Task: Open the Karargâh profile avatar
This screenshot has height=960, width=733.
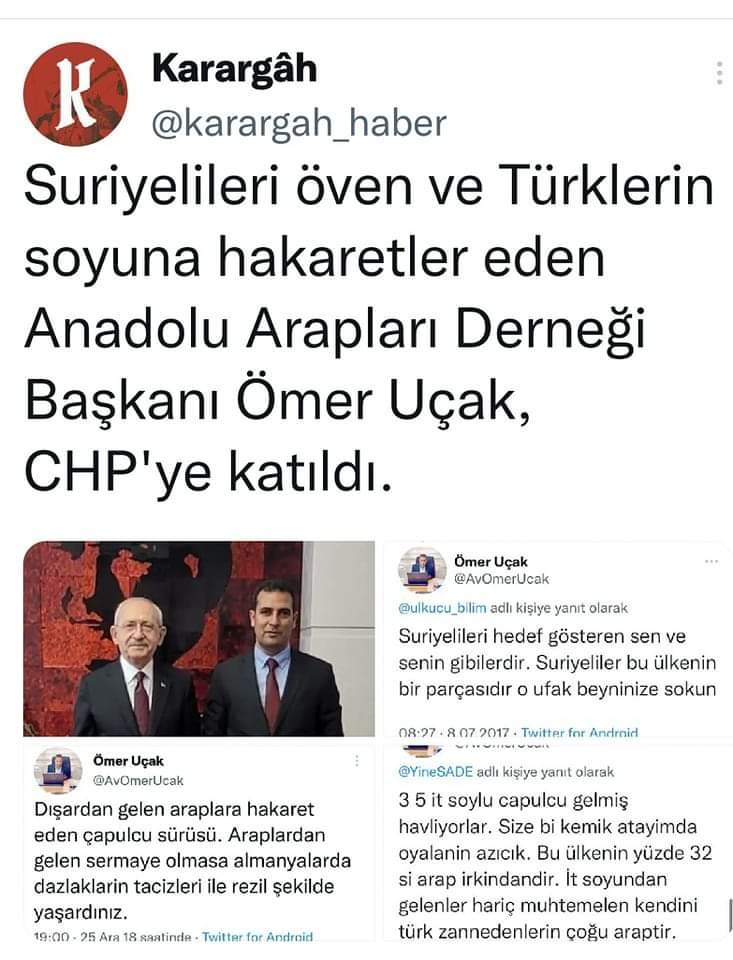Action: [x=75, y=94]
